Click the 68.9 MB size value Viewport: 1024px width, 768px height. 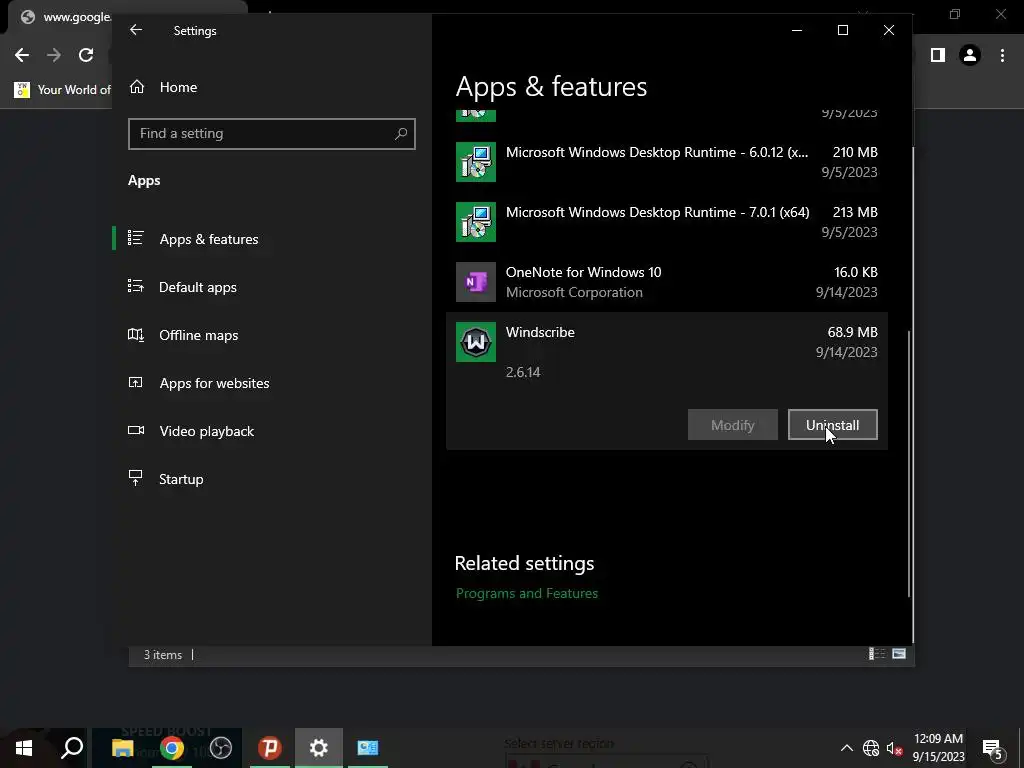pos(852,332)
